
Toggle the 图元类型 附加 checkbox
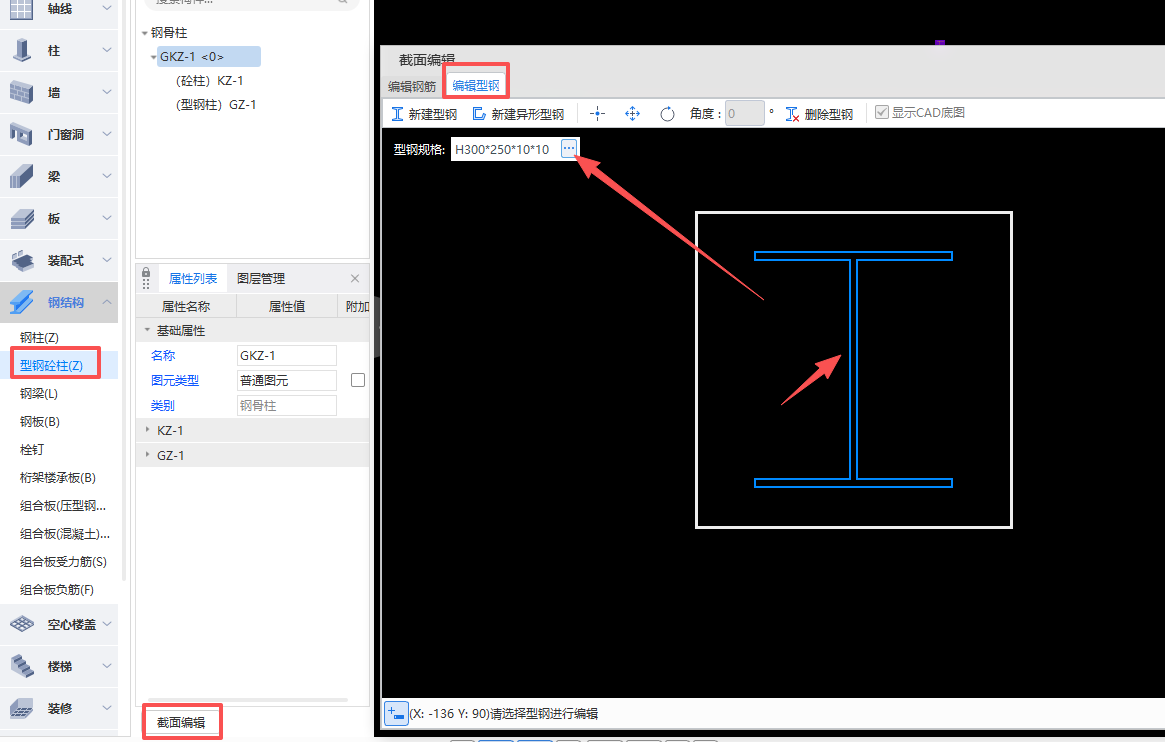(358, 380)
